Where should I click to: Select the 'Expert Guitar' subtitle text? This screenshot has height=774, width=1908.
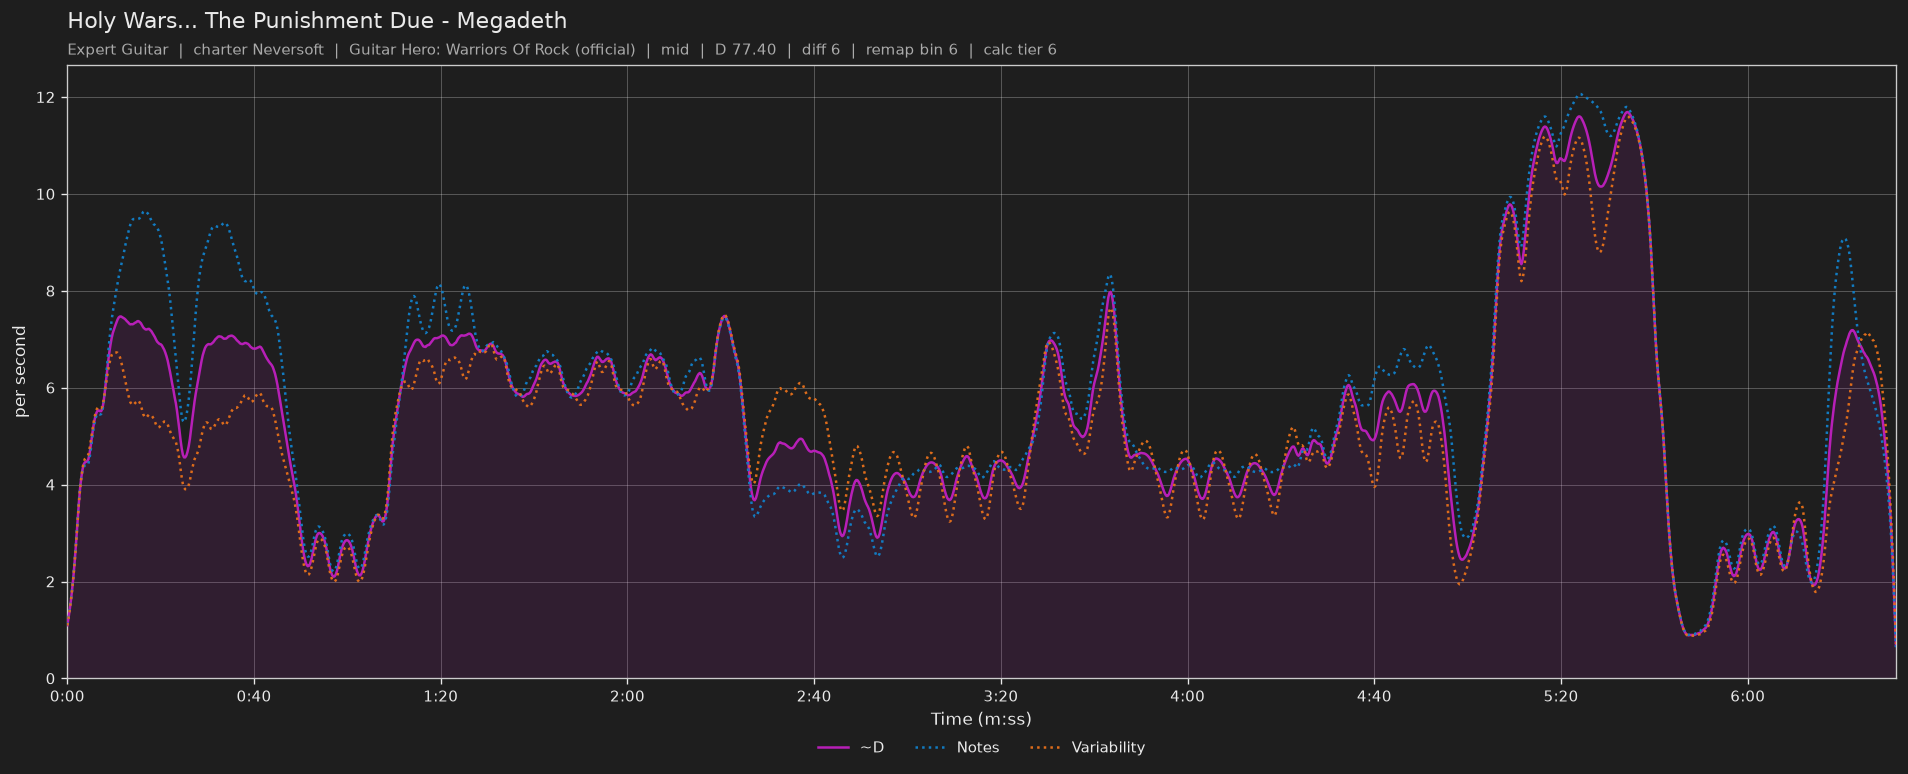[x=118, y=50]
